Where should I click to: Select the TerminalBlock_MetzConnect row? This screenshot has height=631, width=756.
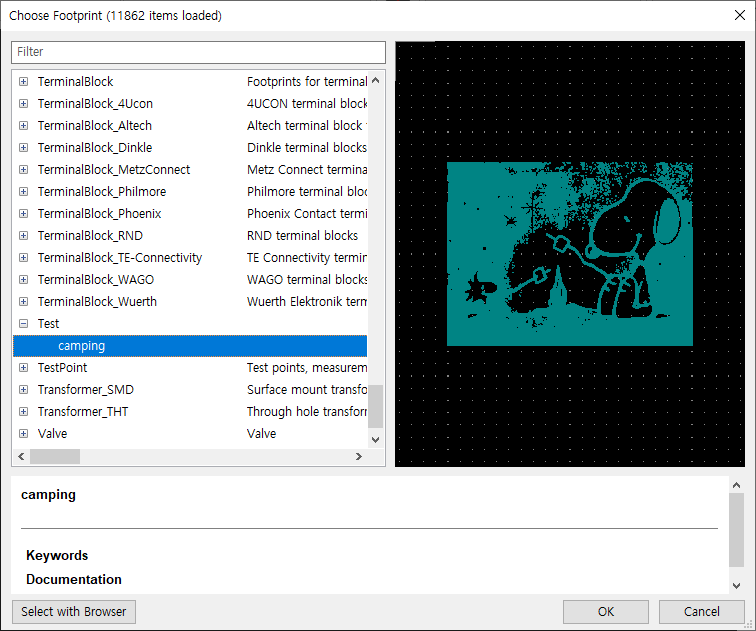coord(190,170)
